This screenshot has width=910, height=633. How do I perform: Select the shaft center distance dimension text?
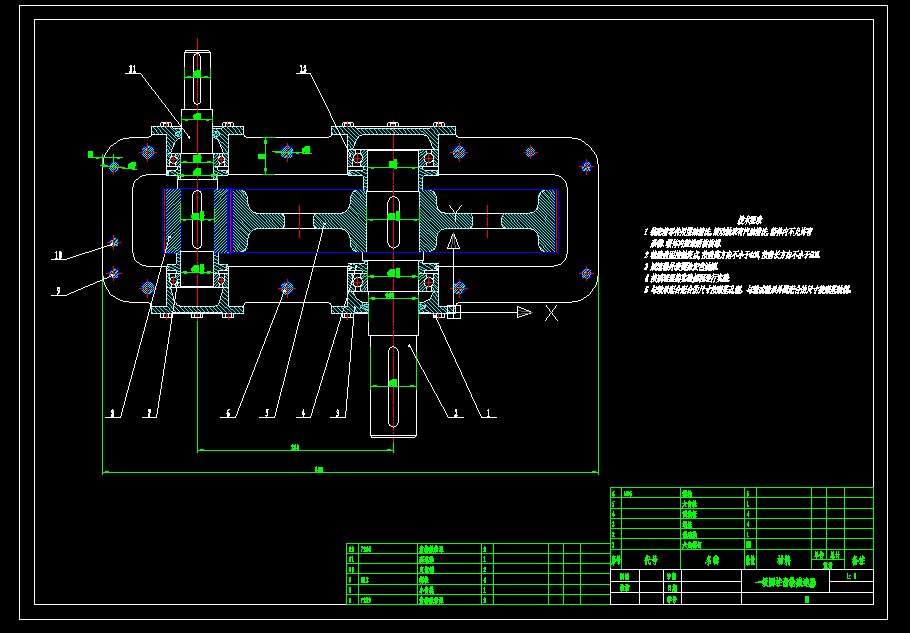point(295,446)
